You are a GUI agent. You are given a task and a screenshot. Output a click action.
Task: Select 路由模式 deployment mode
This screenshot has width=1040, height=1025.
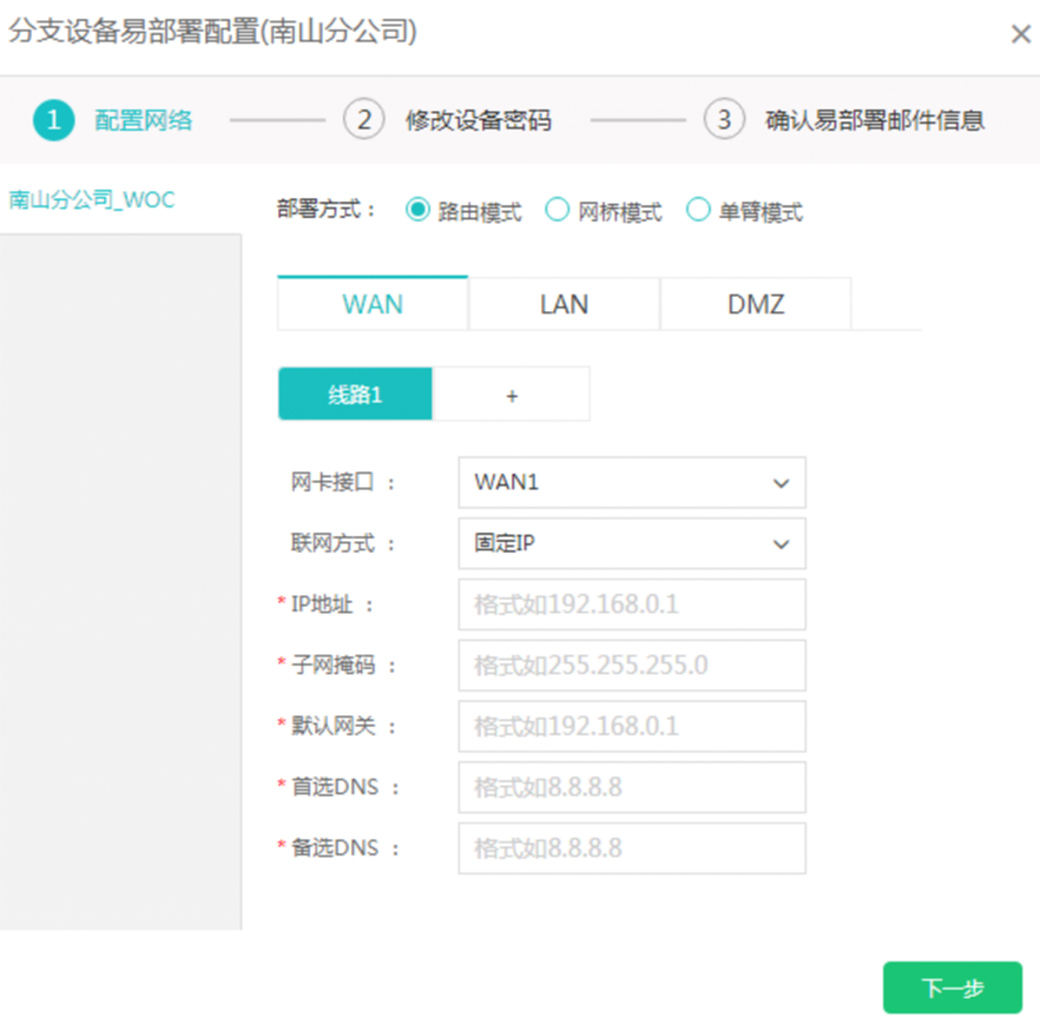[418, 211]
